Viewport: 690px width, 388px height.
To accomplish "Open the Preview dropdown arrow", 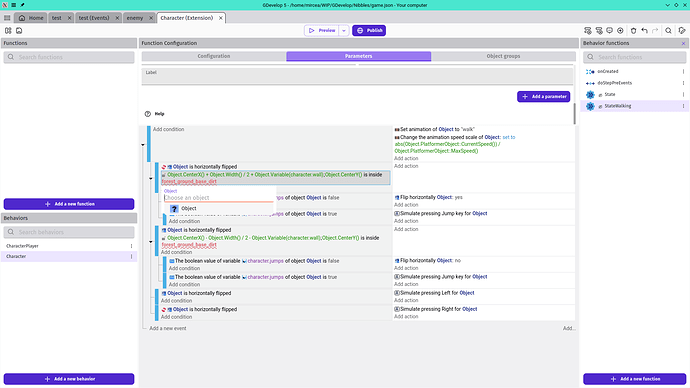I will click(344, 30).
